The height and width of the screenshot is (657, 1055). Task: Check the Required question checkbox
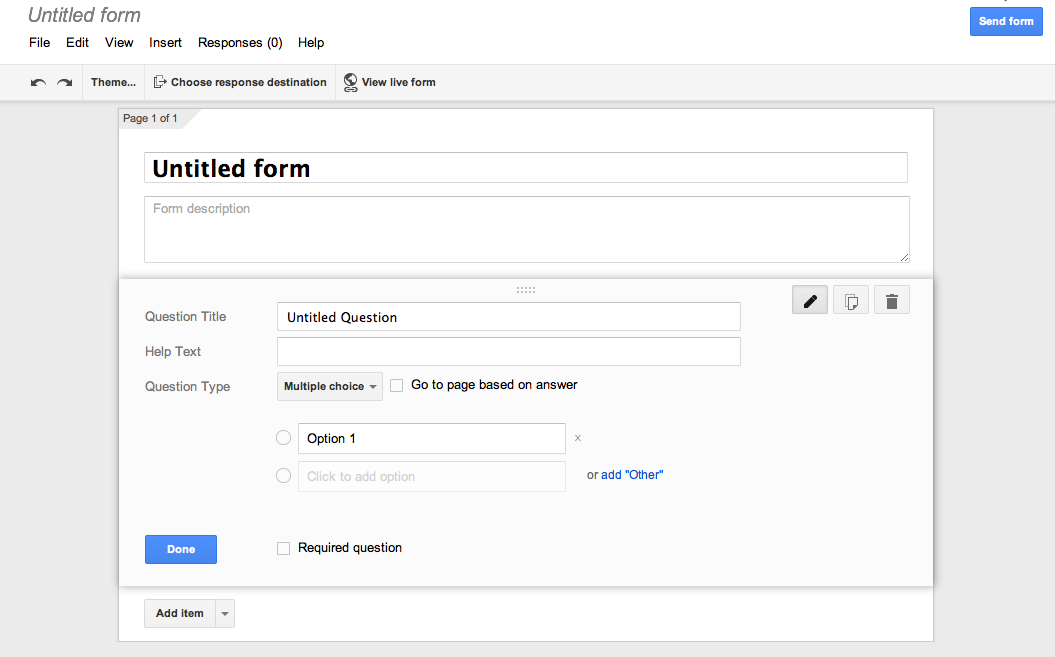(x=283, y=548)
